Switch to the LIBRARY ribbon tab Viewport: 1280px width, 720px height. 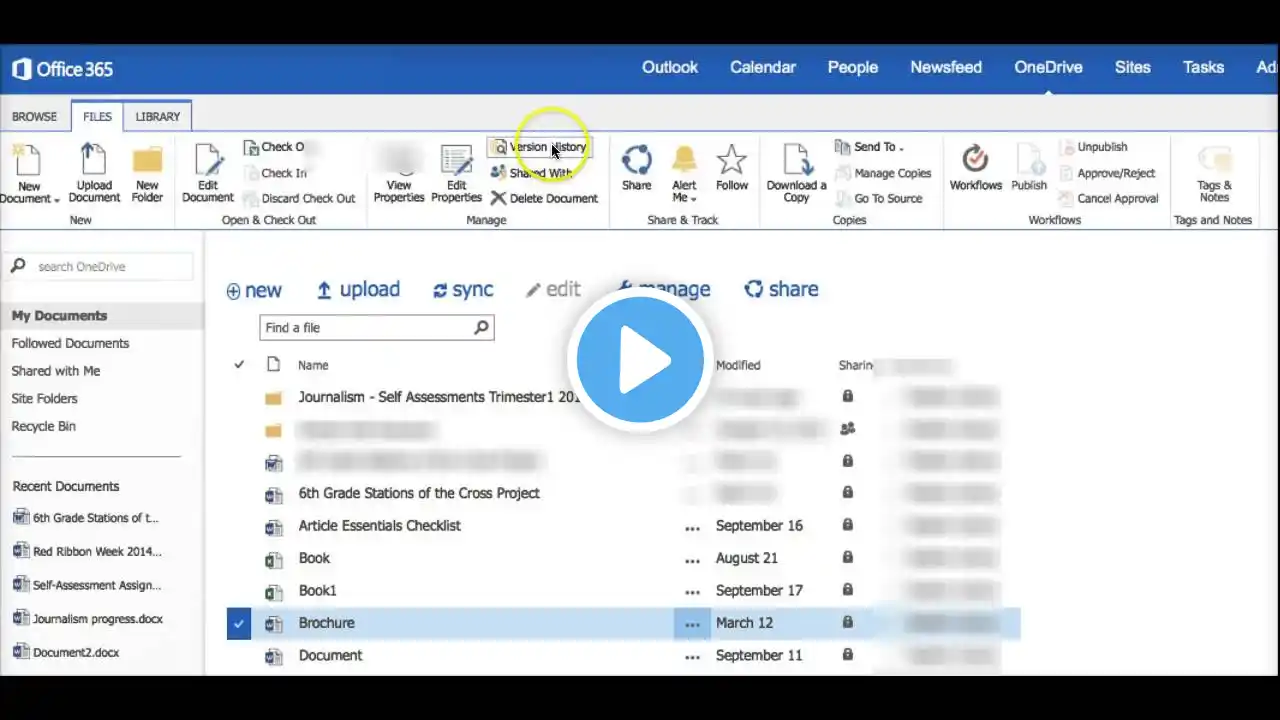point(157,117)
